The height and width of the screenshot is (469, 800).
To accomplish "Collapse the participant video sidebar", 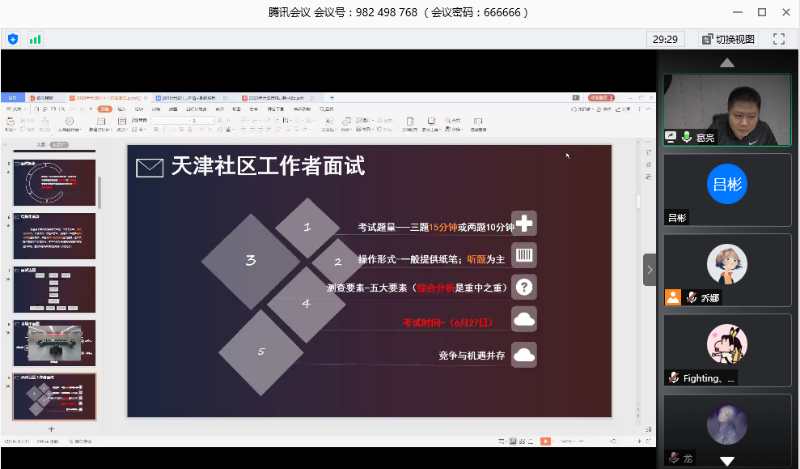I will (649, 270).
